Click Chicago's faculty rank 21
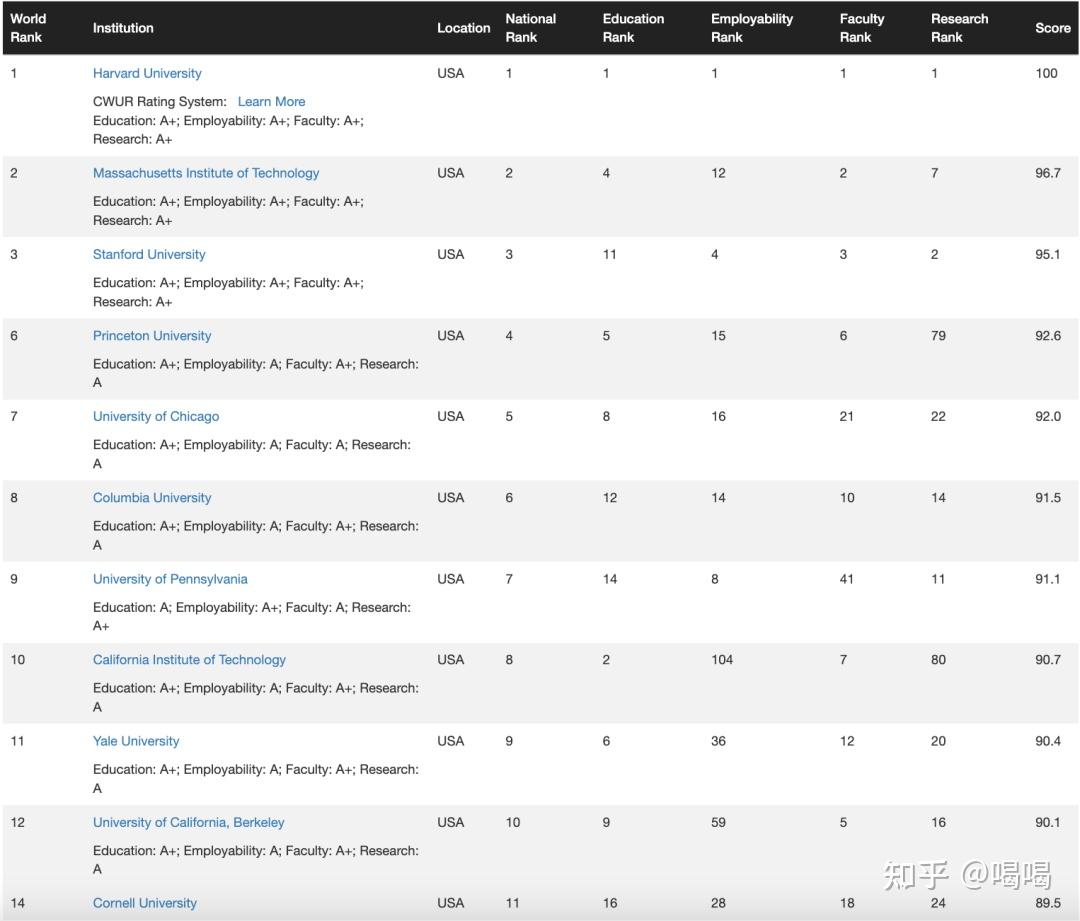Viewport: 1080px width, 921px height. [x=847, y=416]
